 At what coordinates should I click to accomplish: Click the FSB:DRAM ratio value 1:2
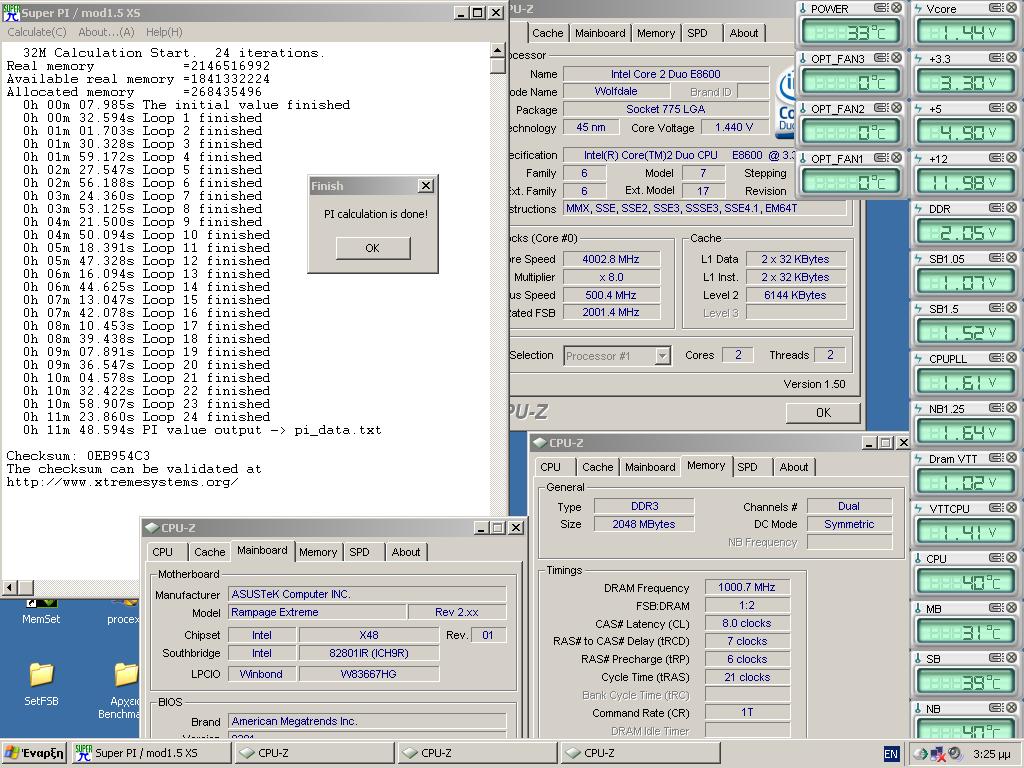coord(747,605)
